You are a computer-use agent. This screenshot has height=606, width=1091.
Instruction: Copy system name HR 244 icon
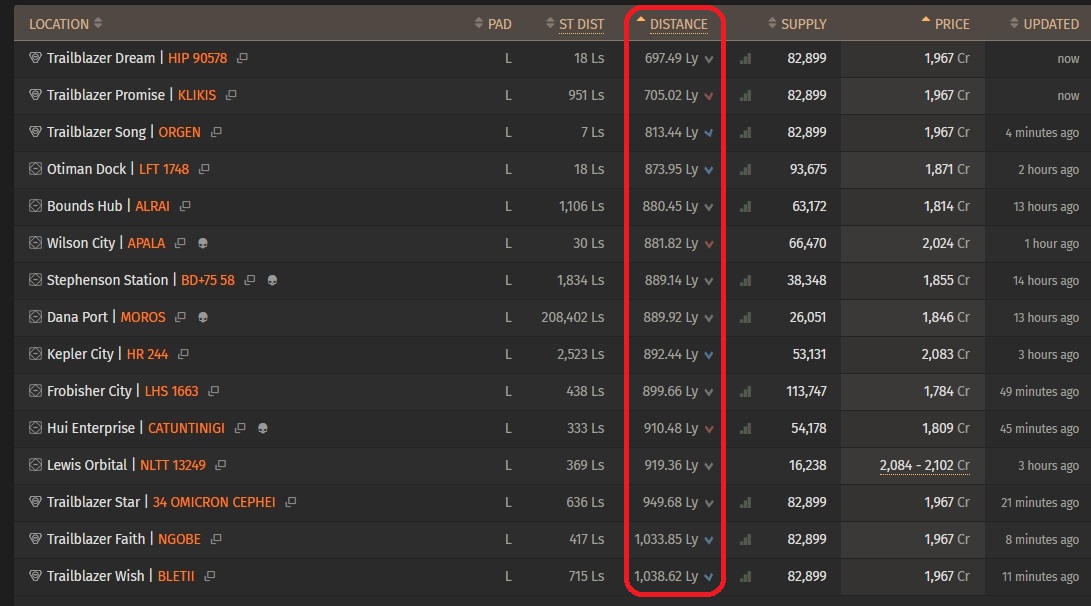point(183,353)
